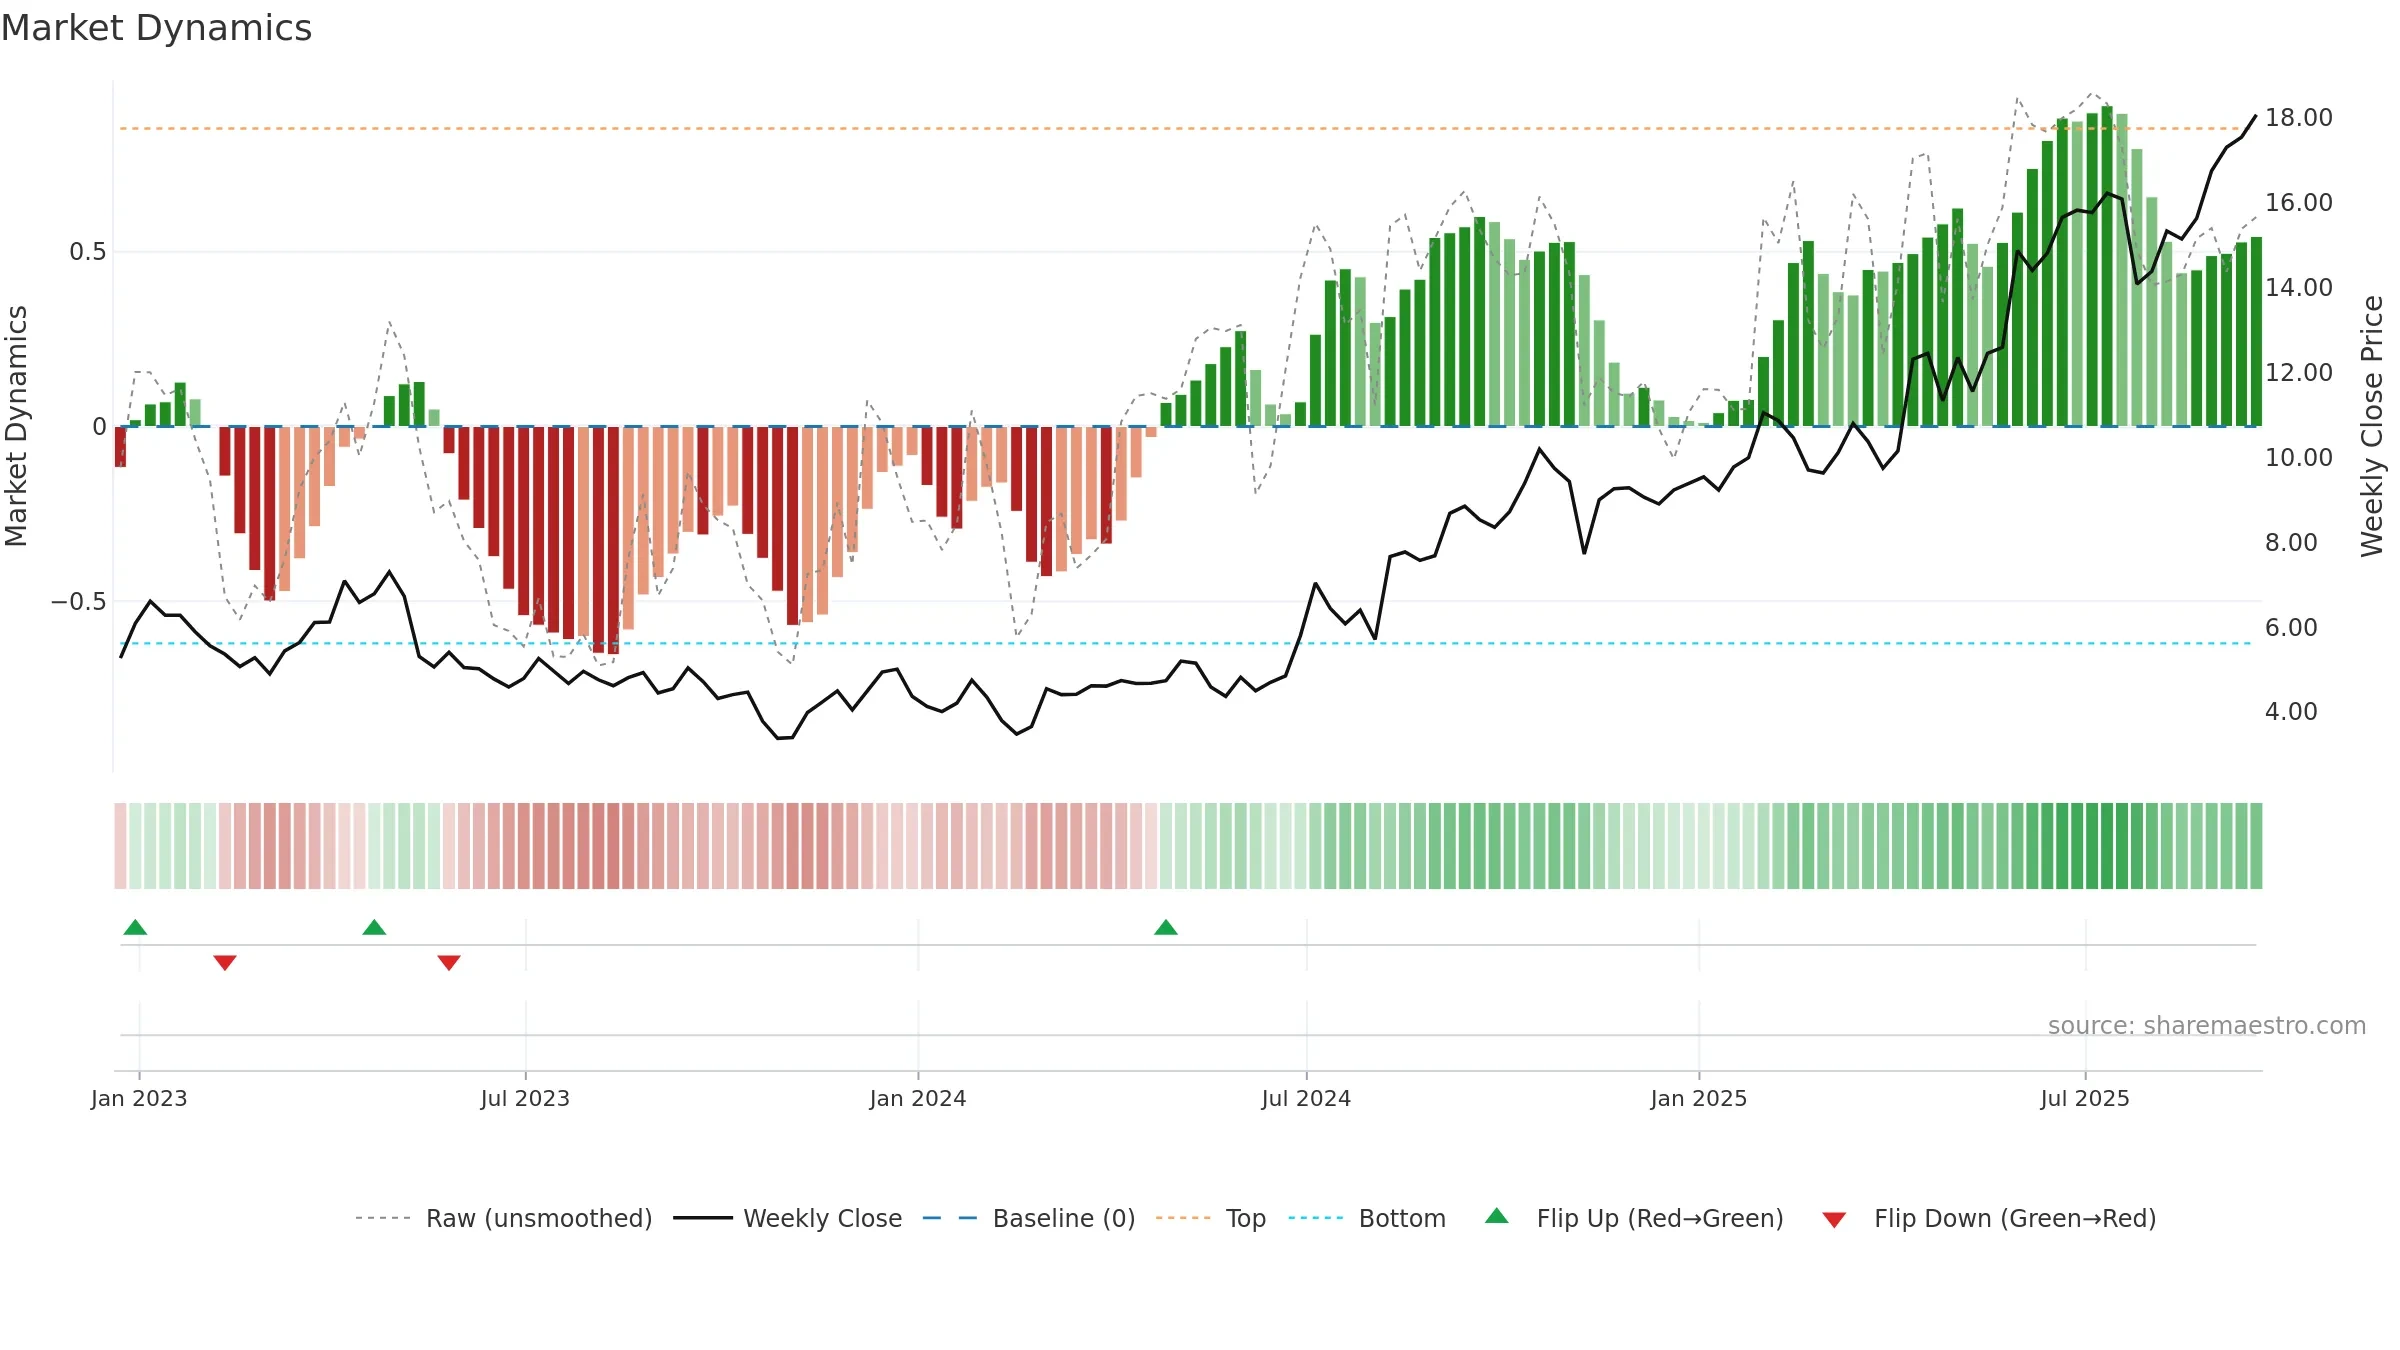Click the Jan 2023 axis label

point(139,1098)
